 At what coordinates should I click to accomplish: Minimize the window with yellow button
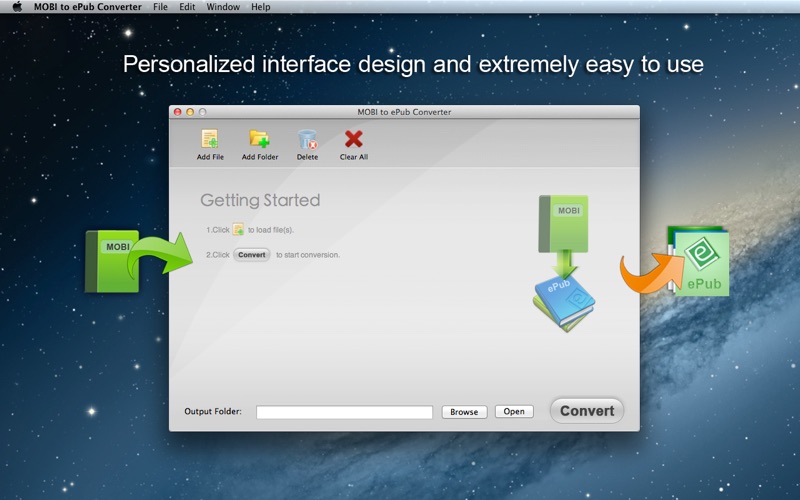(190, 112)
